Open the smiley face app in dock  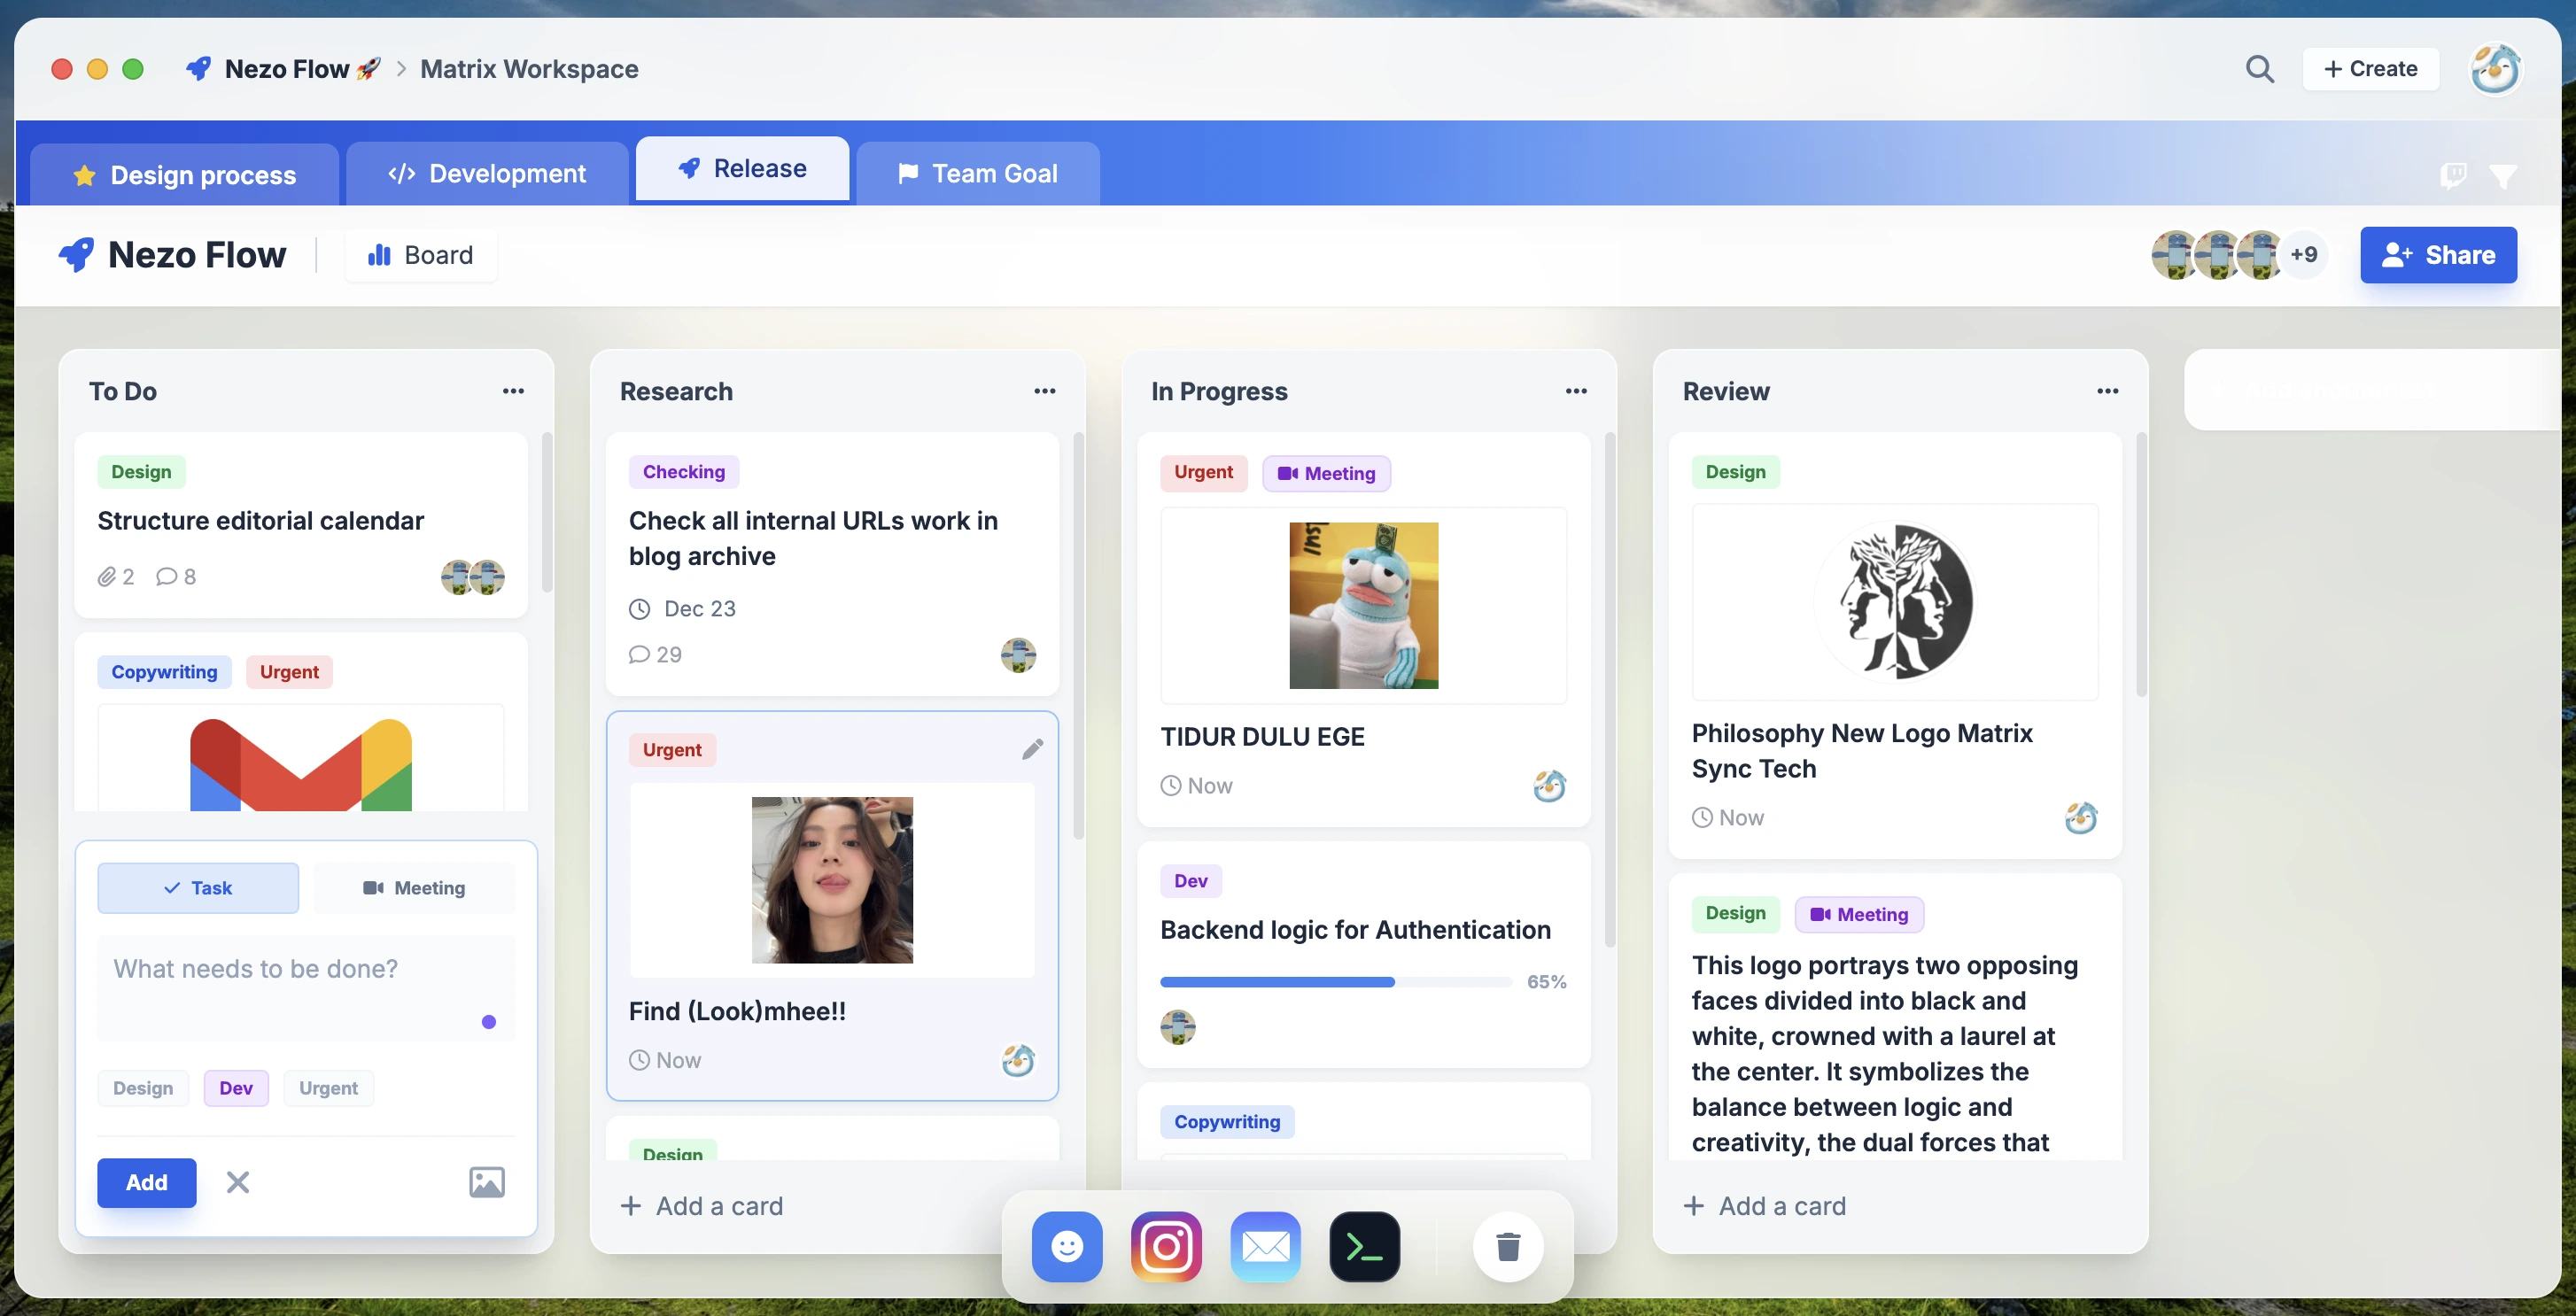[1067, 1246]
